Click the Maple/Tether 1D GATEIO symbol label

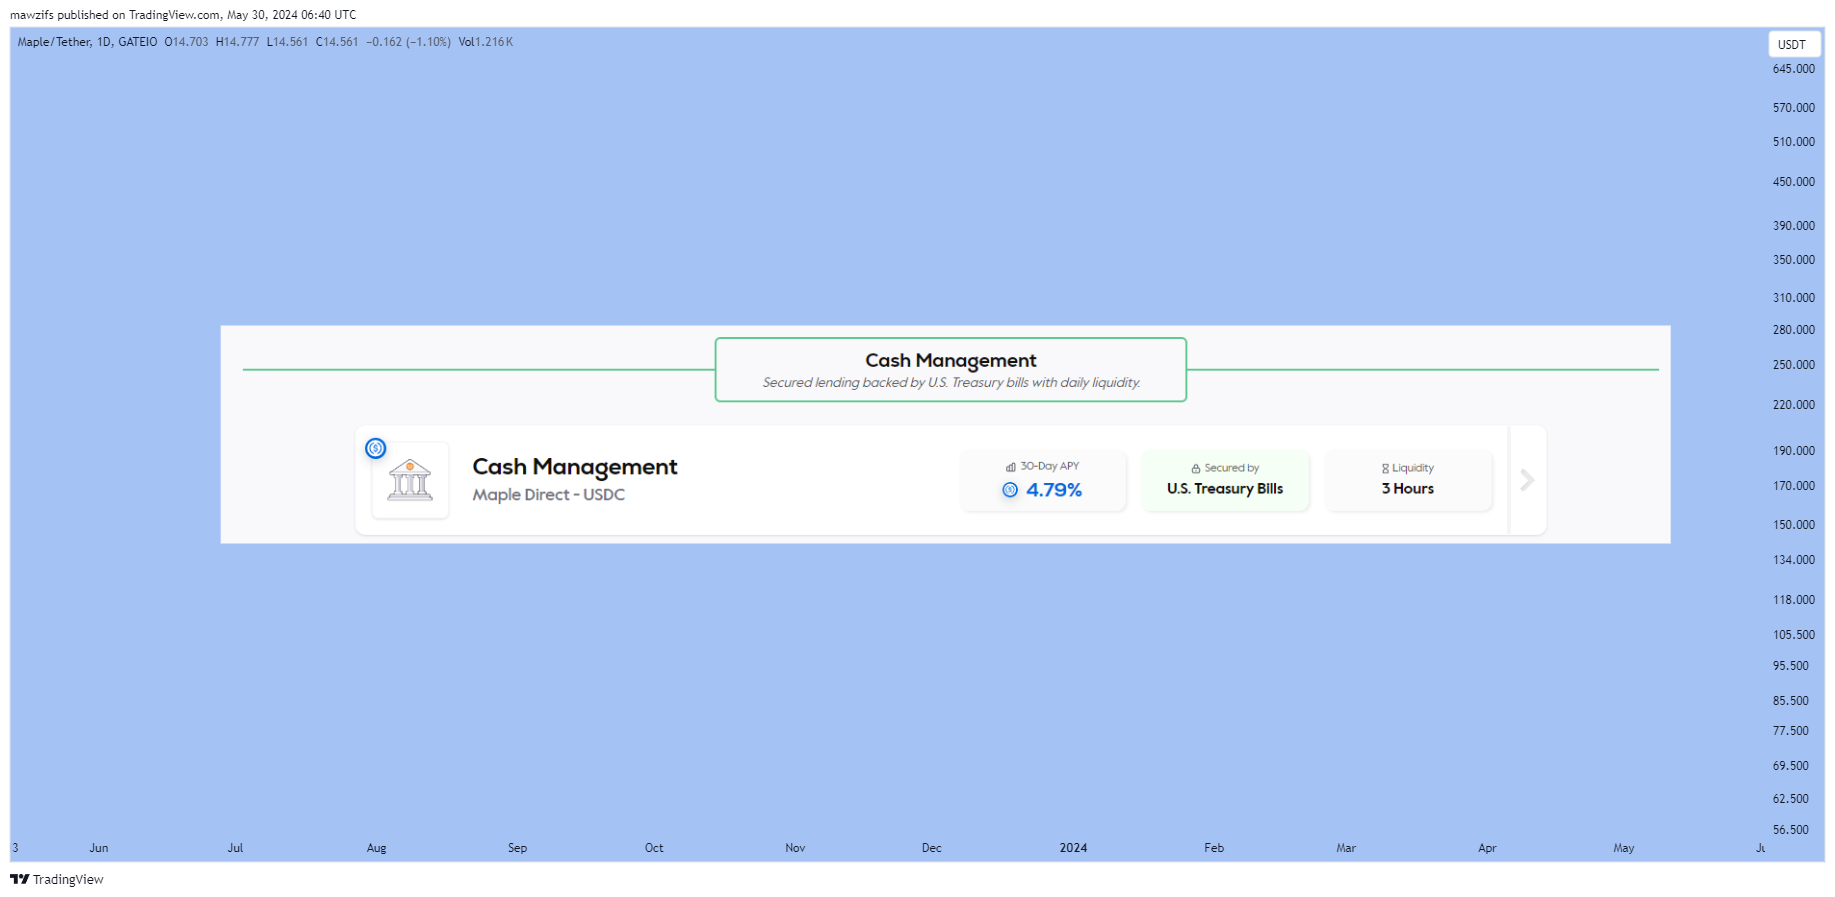click(x=88, y=42)
